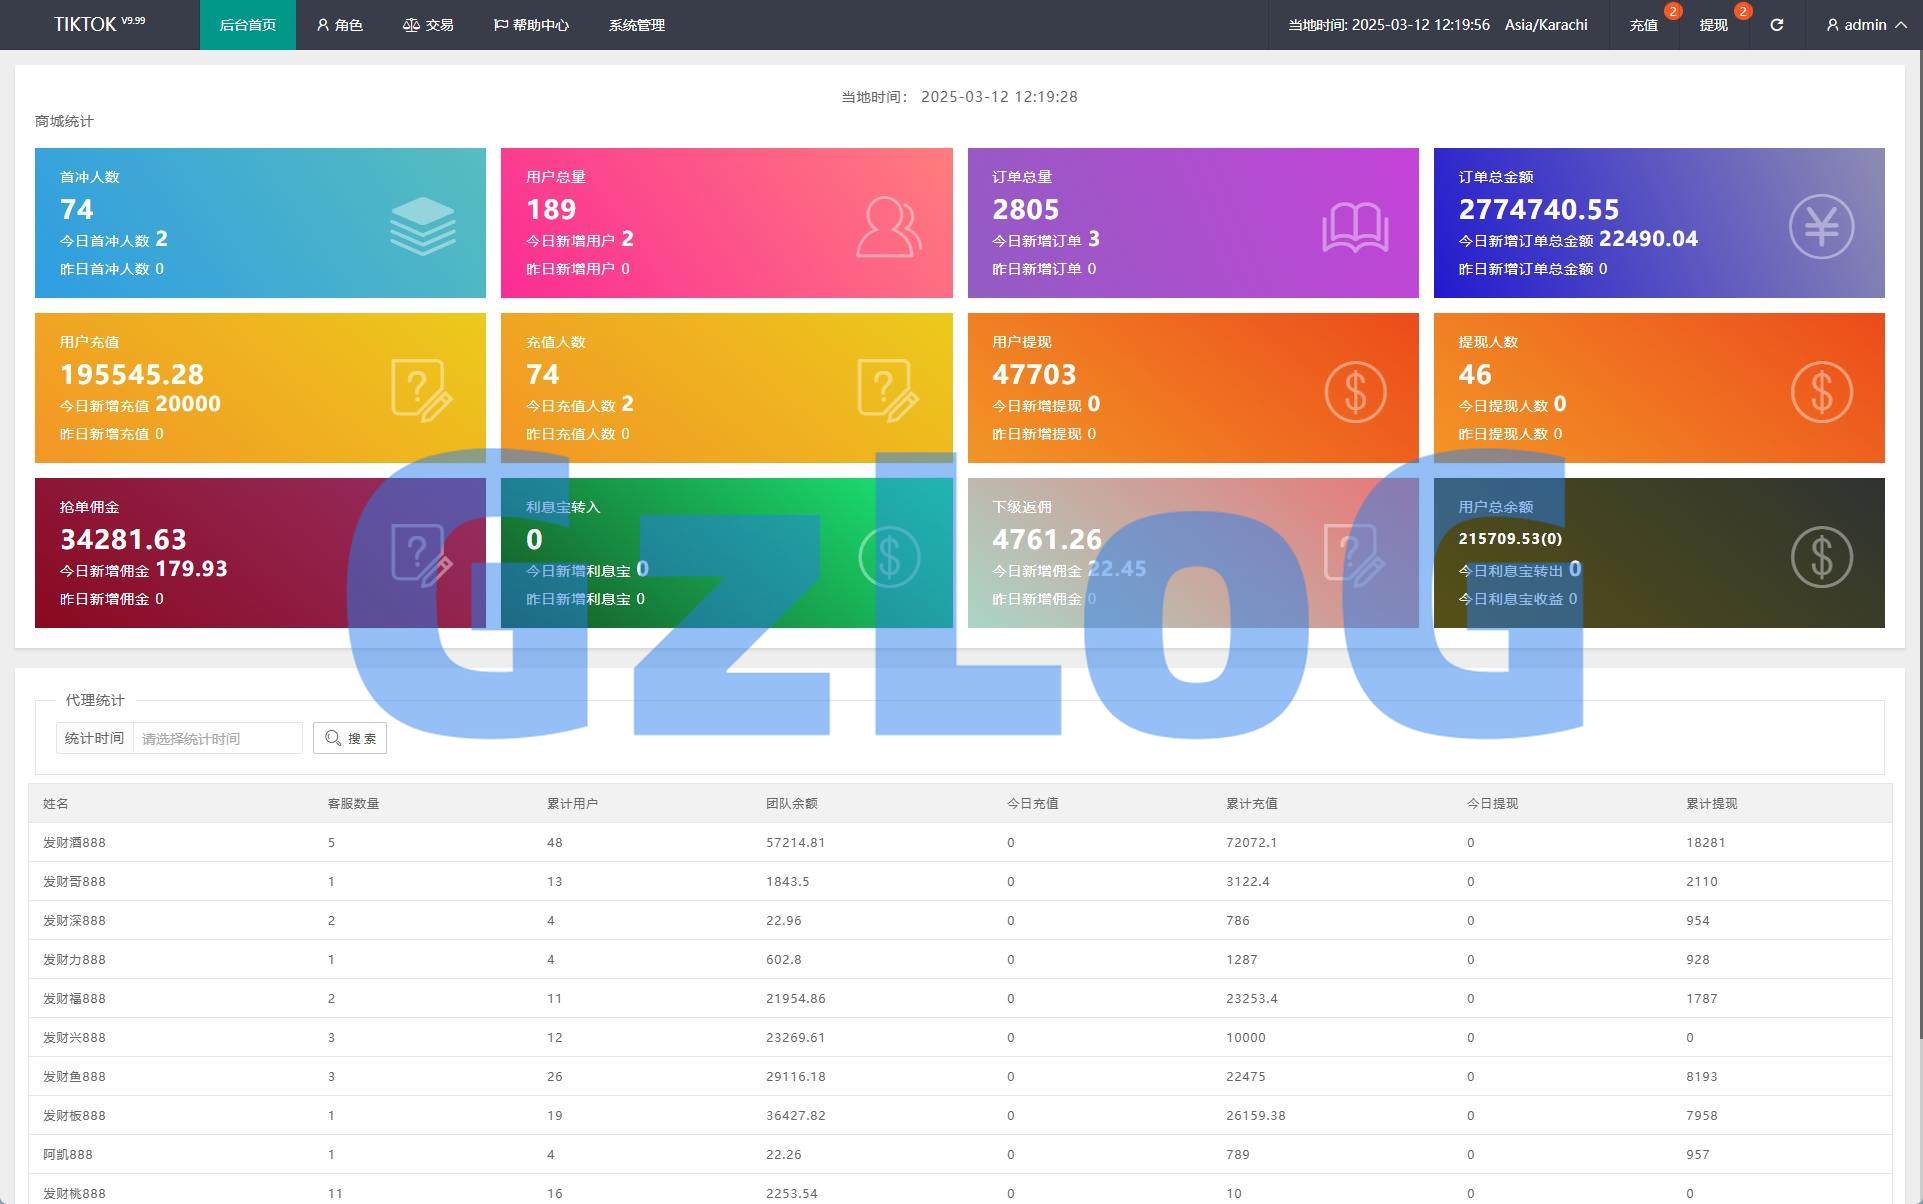Click the stacked layers icon in 首冲人数 card
Viewport: 1923px width, 1204px height.
coord(422,226)
